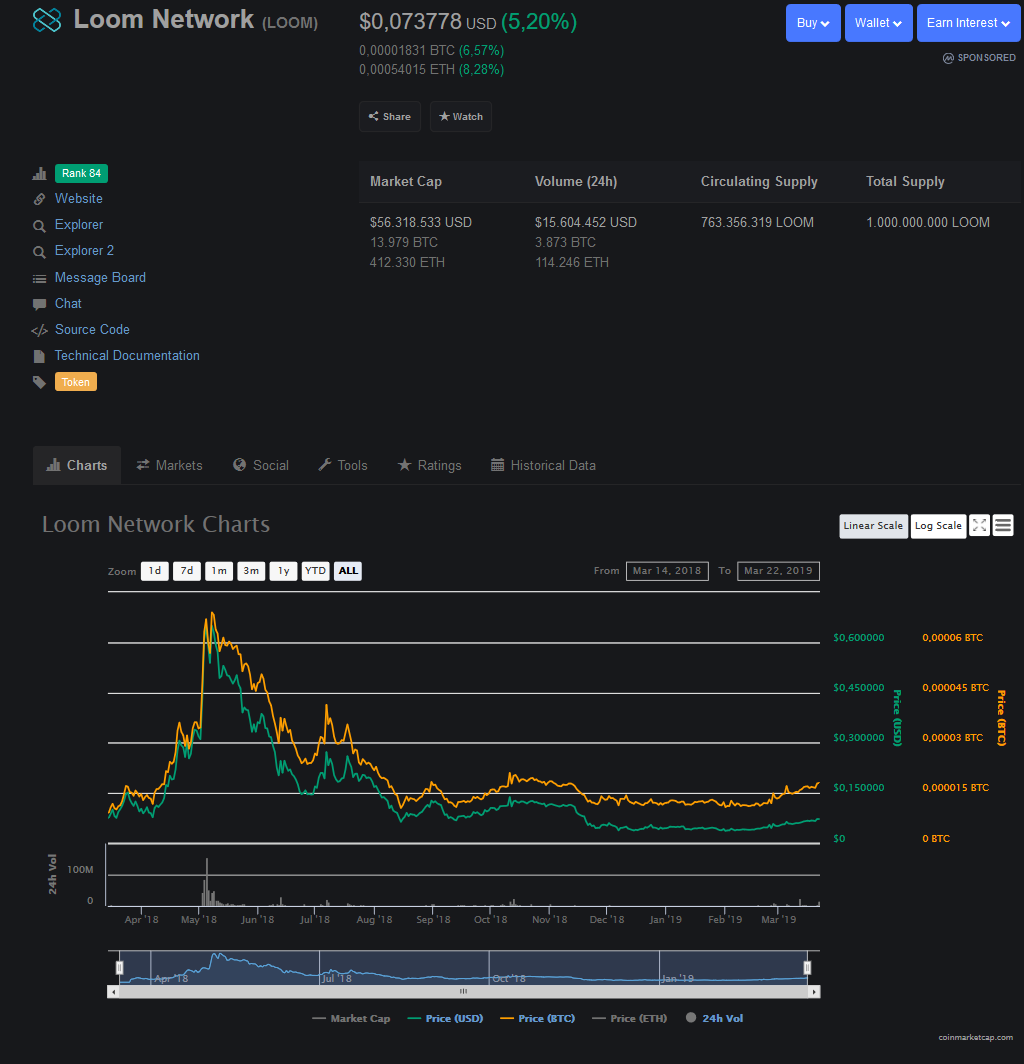The height and width of the screenshot is (1064, 1024).
Task: Switch to the Charts tab
Action: [x=77, y=466]
